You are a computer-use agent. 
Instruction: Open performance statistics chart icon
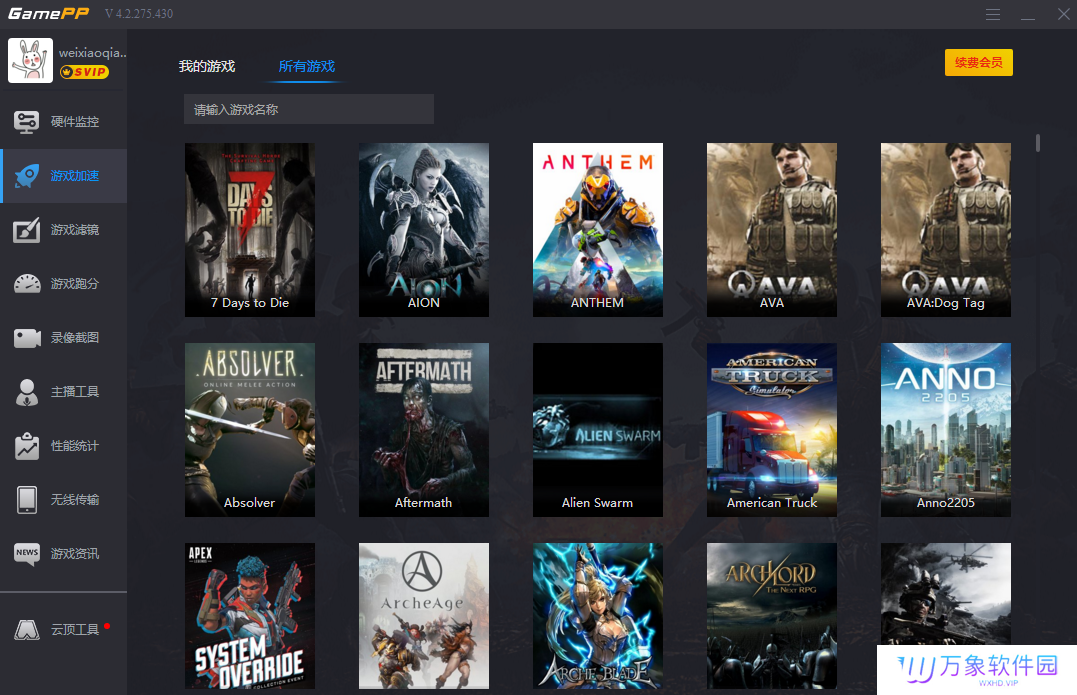[27, 446]
